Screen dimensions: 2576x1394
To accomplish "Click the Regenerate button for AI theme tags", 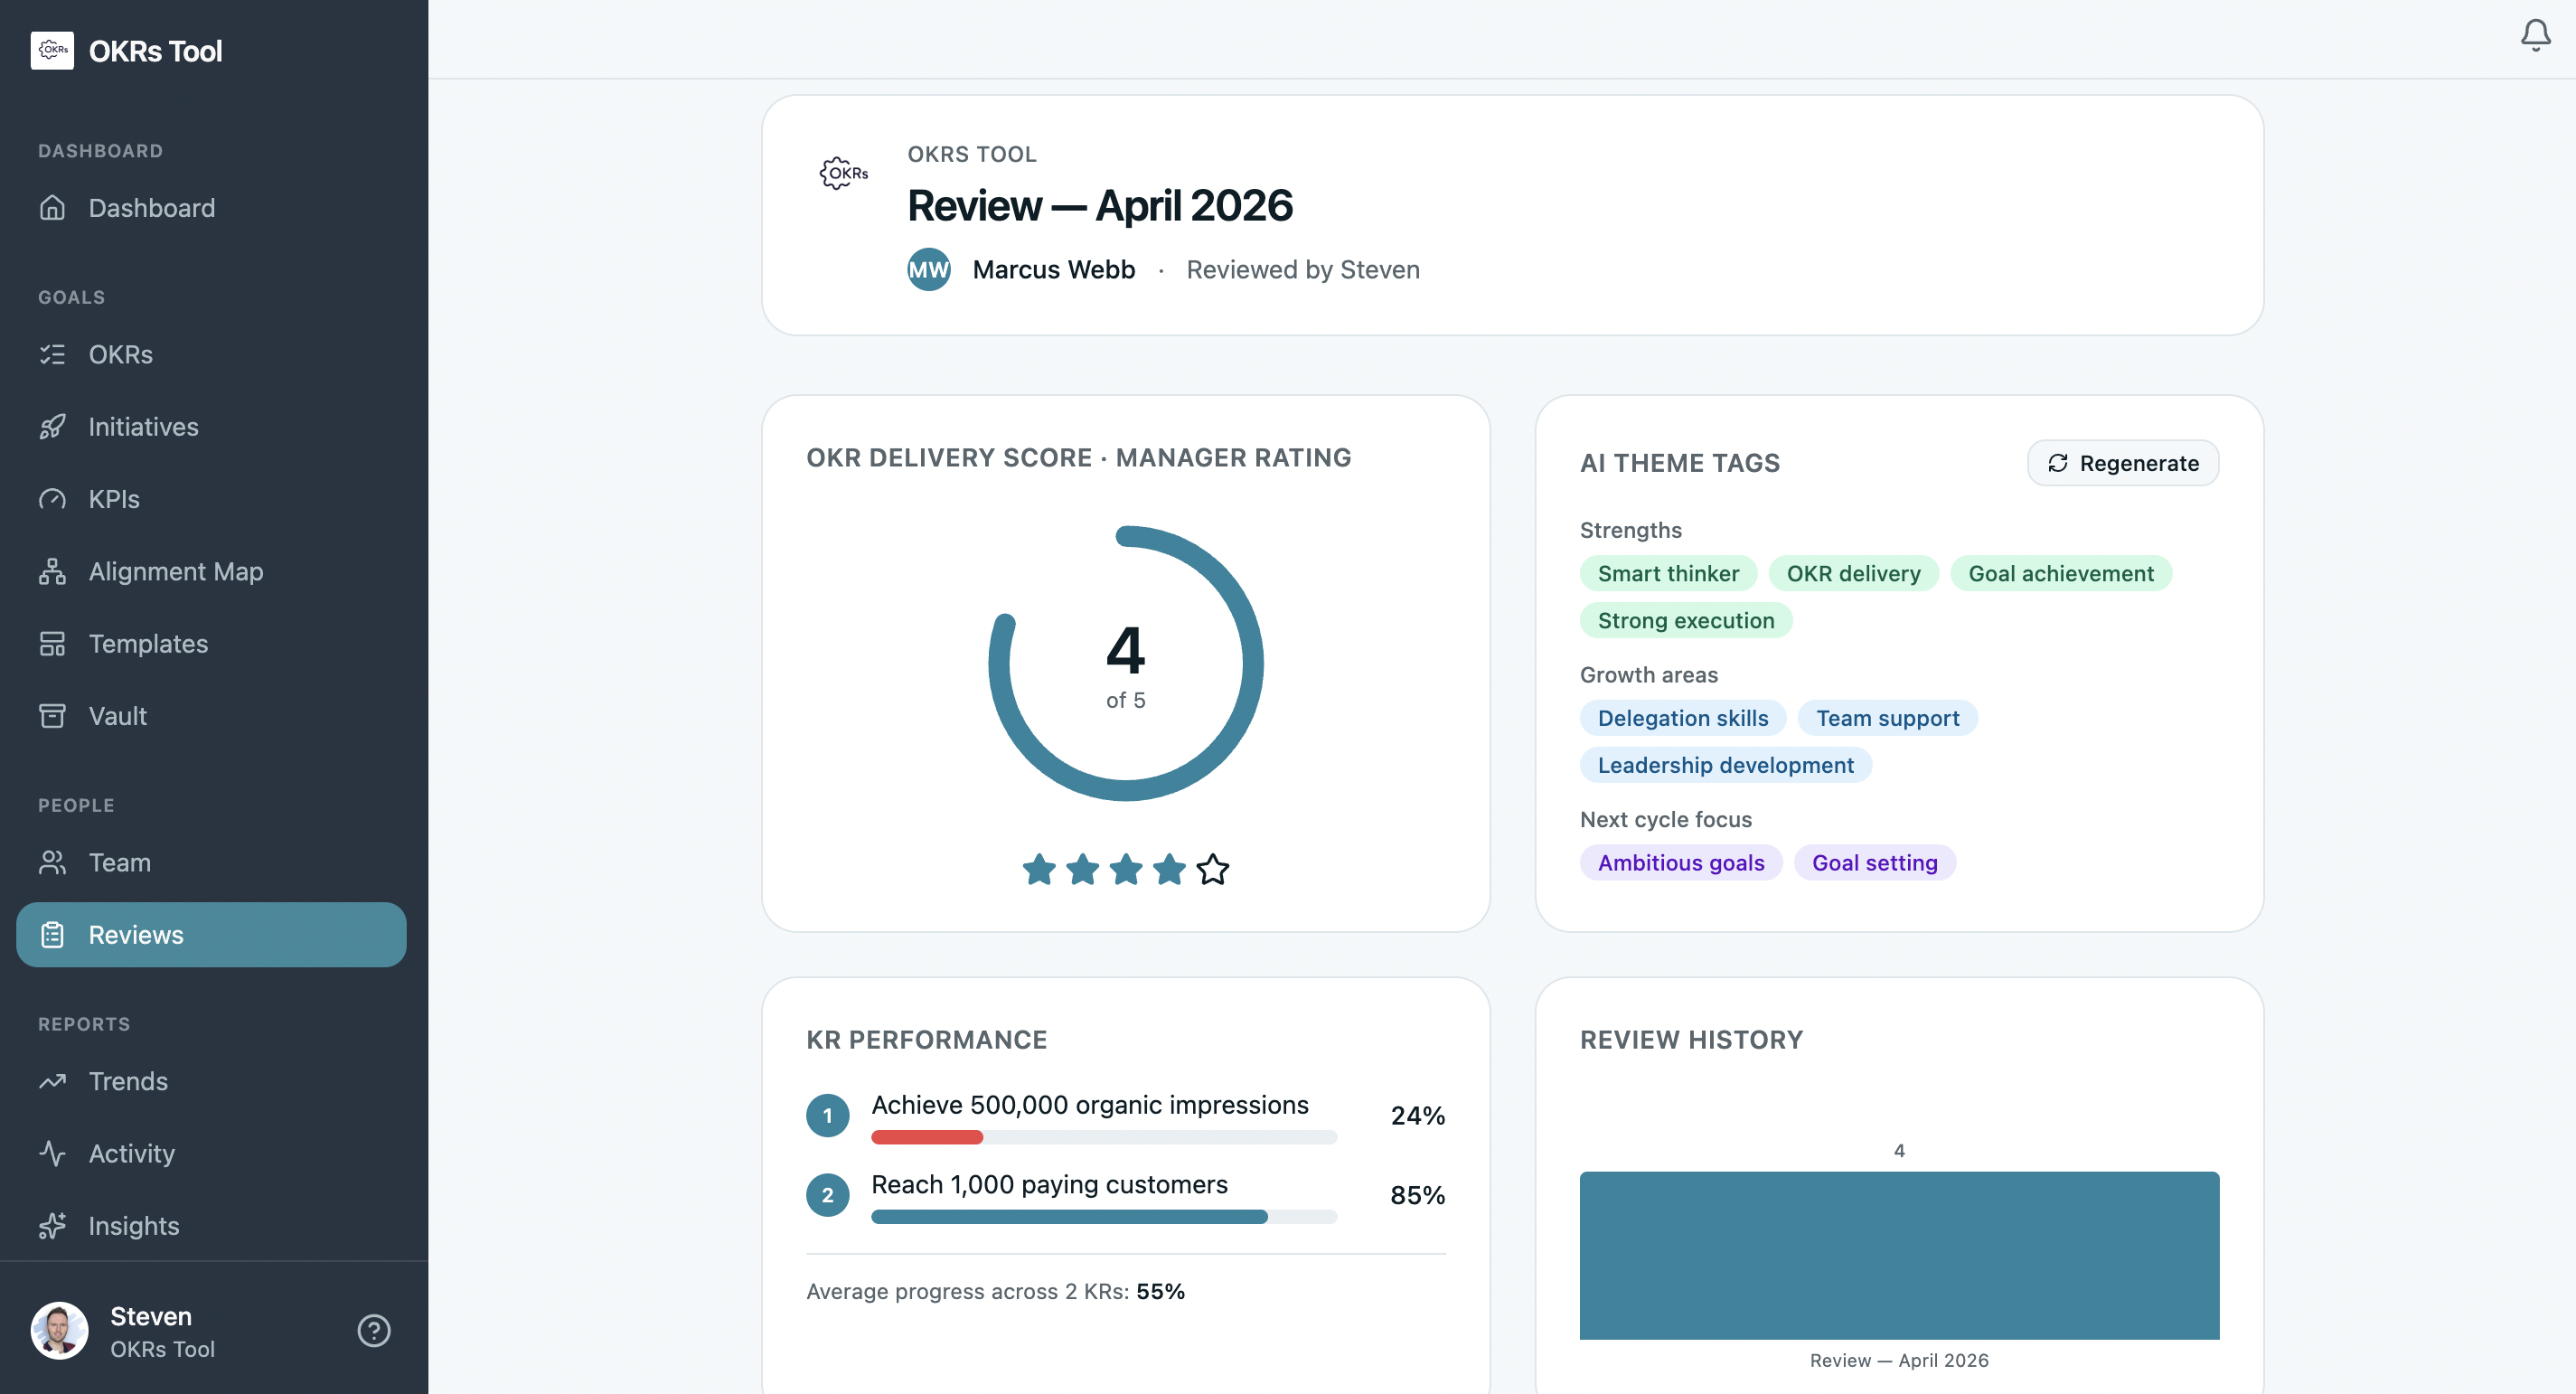I will 2122,462.
